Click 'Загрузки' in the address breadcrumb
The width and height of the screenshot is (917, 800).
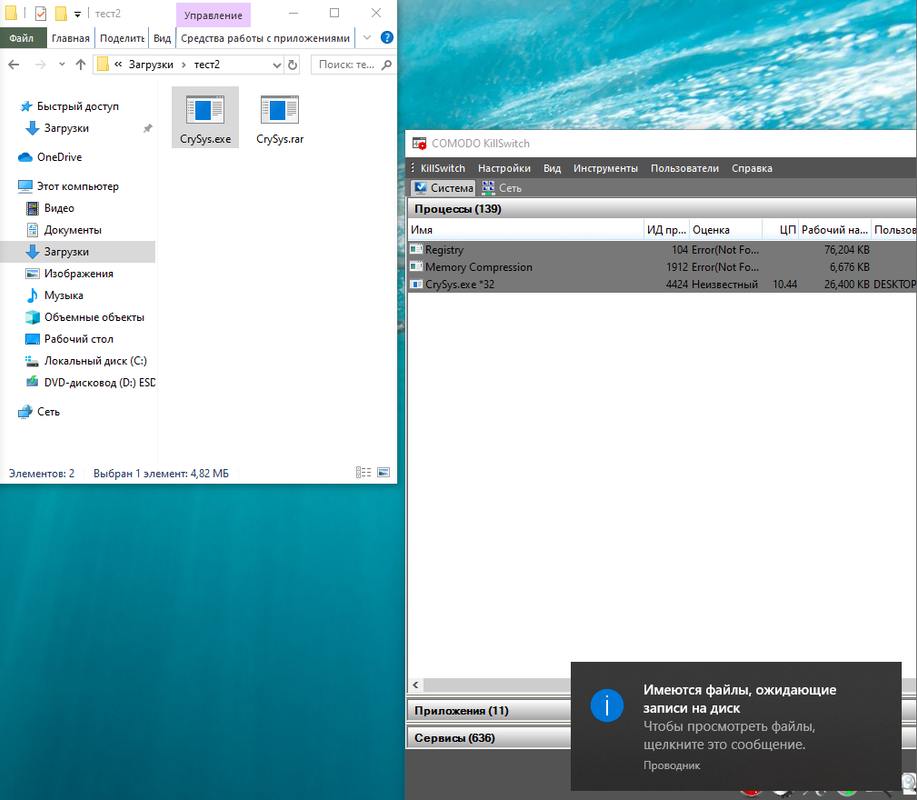(x=151, y=64)
